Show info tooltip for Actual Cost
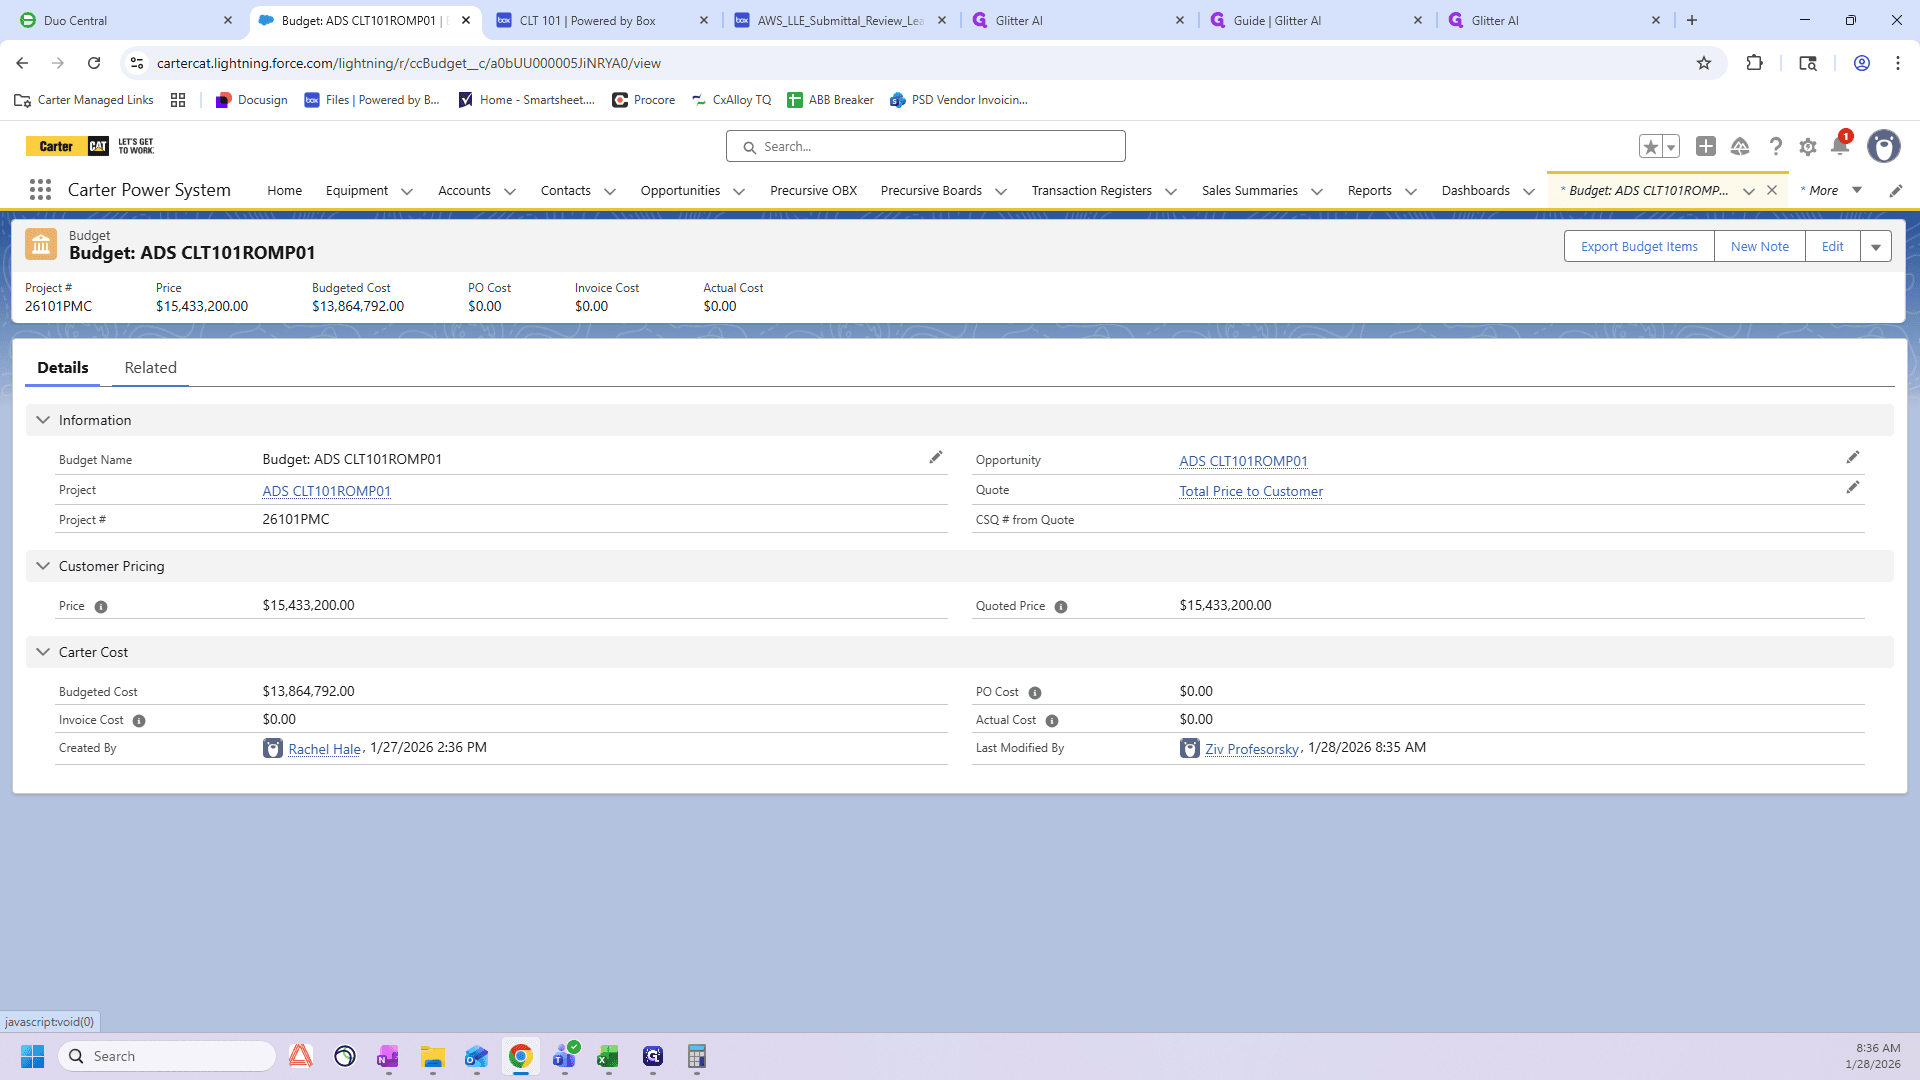The height and width of the screenshot is (1080, 1920). coord(1052,721)
